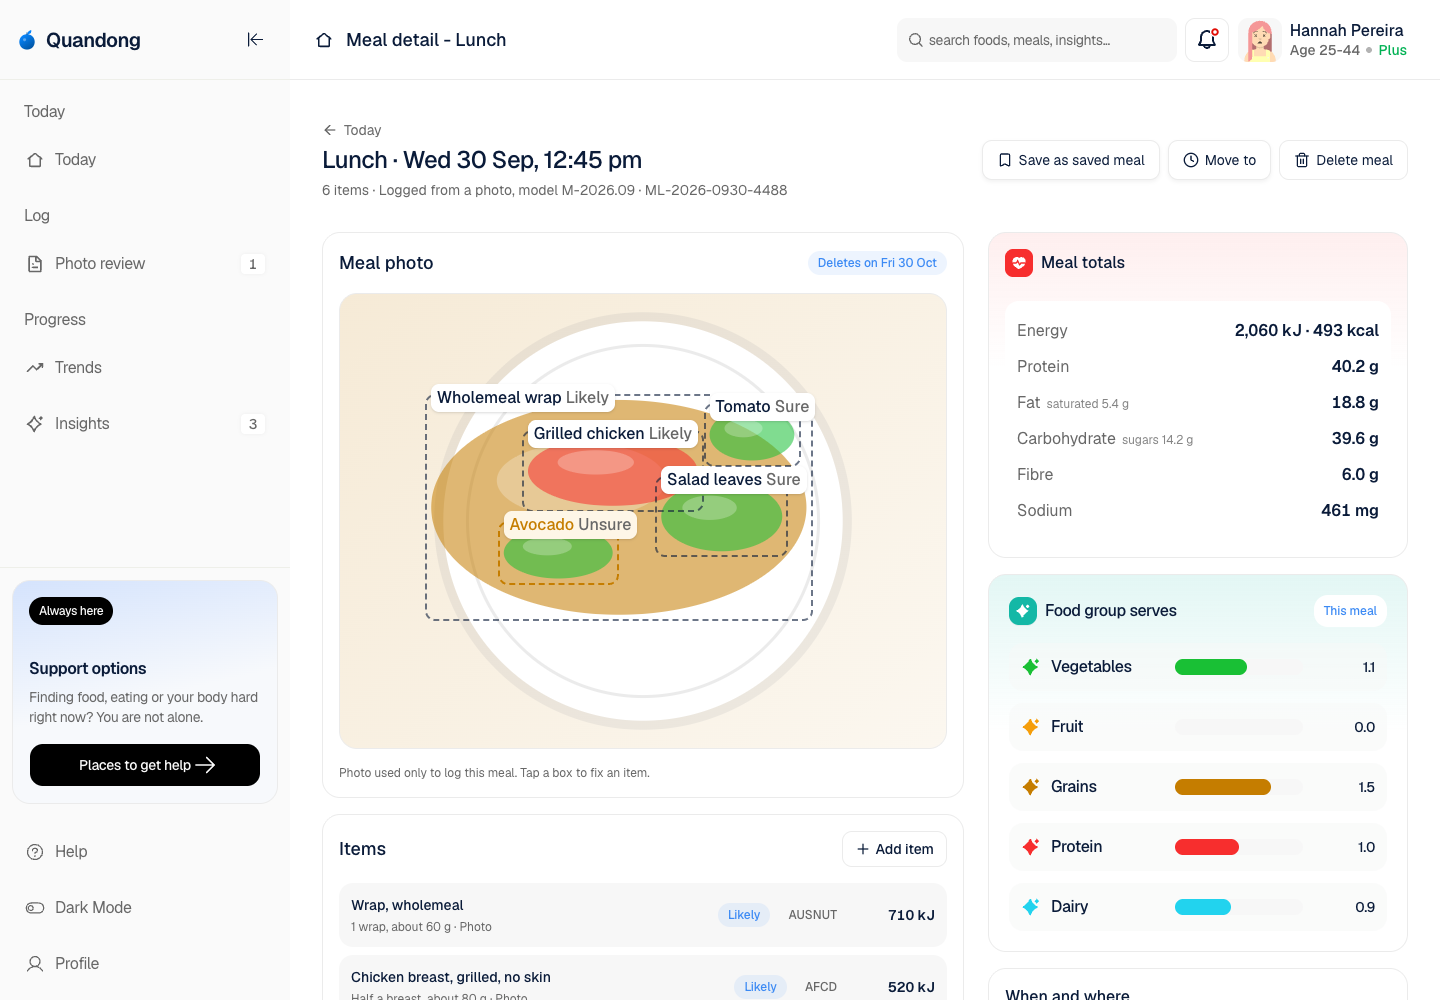The height and width of the screenshot is (1000, 1440).
Task: Toggle Dark Mode
Action: 145,908
